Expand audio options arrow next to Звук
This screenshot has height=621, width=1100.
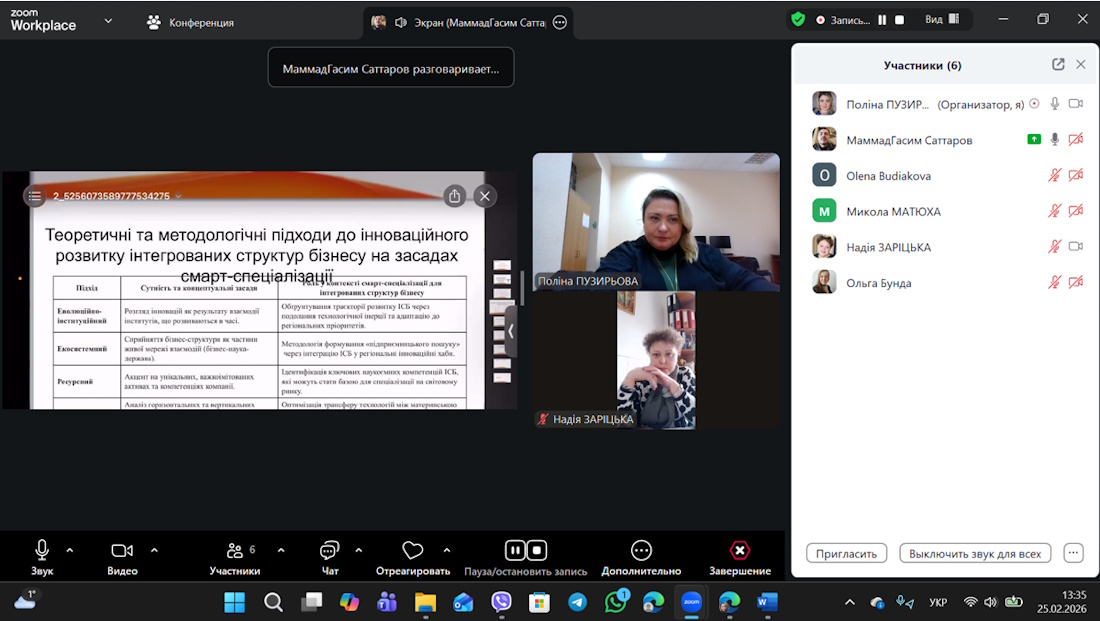click(x=70, y=550)
